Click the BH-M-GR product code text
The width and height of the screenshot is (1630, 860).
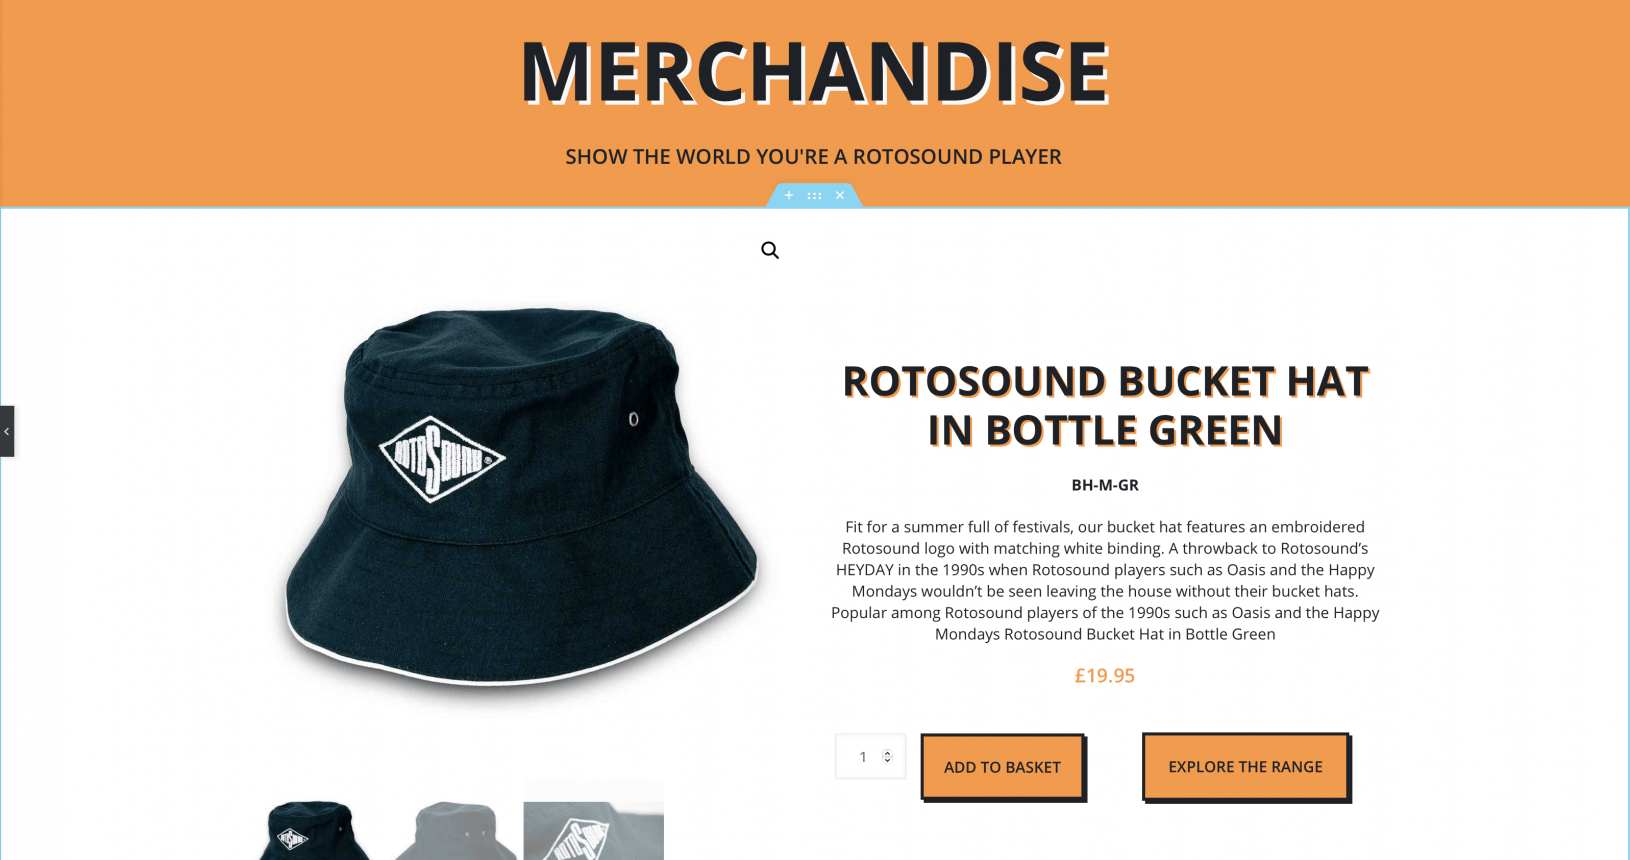[1105, 485]
